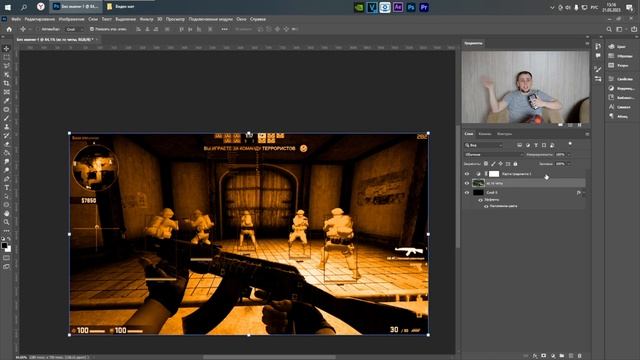Click the fx icon in the Layers panel footer
Image resolution: width=640 pixels, height=360 pixels.
tap(535, 356)
